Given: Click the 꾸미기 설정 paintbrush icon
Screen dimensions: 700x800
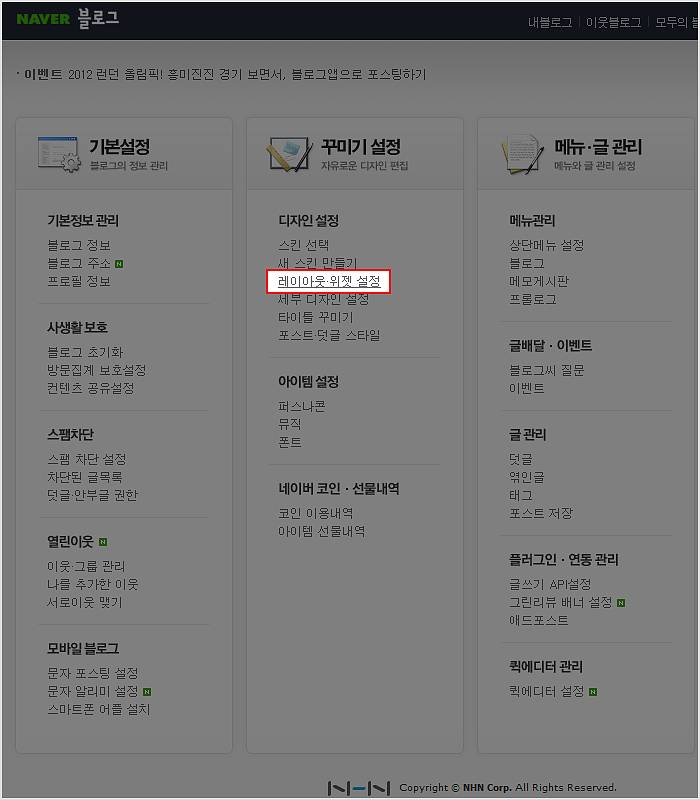Looking at the screenshot, I should [x=289, y=154].
